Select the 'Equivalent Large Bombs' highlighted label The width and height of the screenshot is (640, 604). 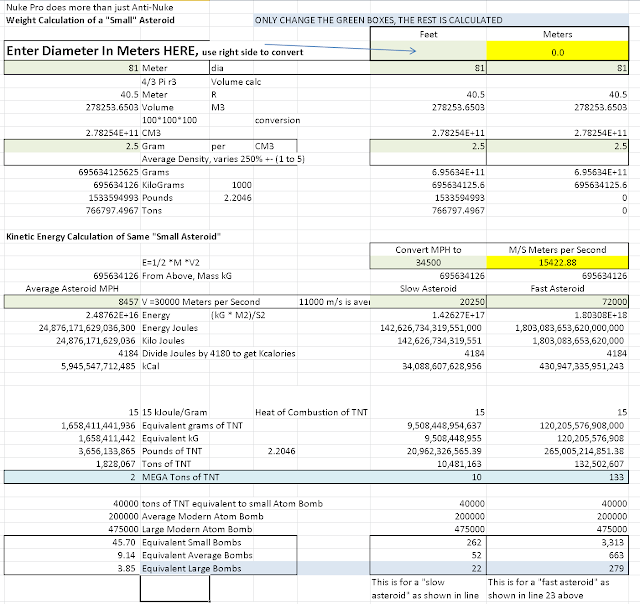191,568
